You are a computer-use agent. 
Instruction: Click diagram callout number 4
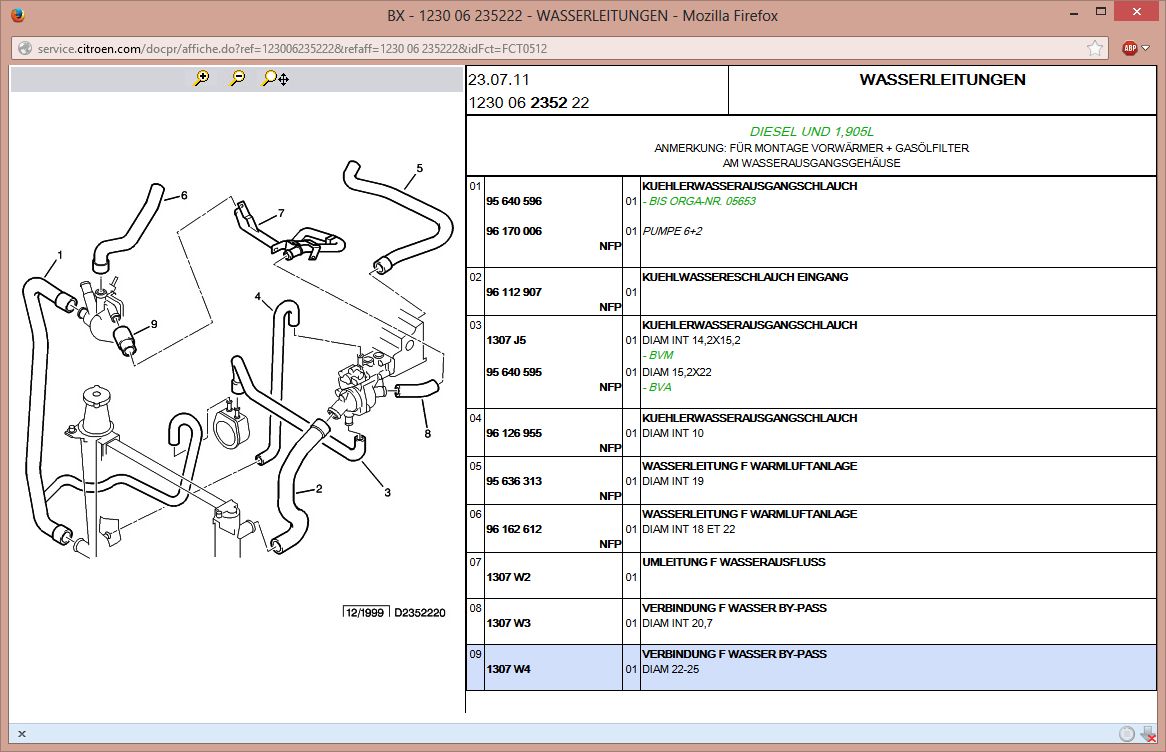pyautogui.click(x=258, y=296)
